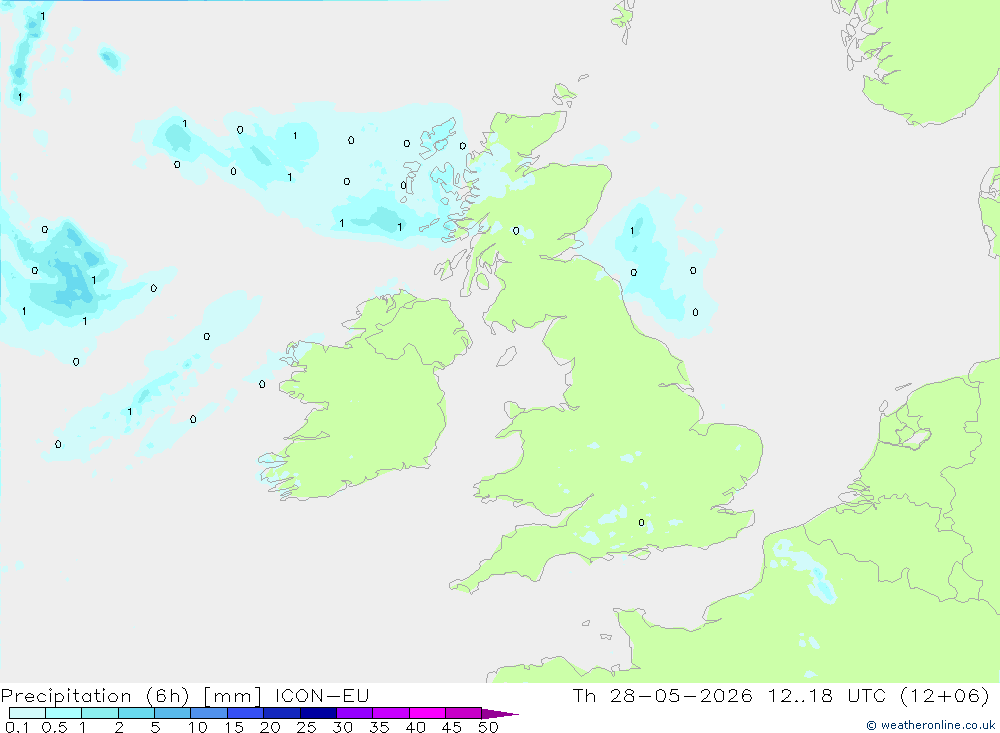Image resolution: width=1000 pixels, height=733 pixels.
Task: Click the legend label 50
Action: pos(488,727)
